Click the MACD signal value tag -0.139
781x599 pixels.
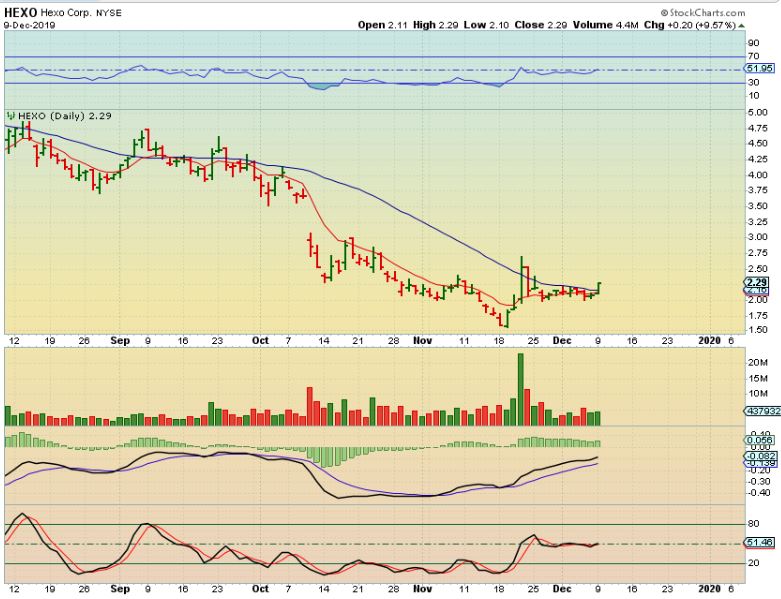[761, 464]
